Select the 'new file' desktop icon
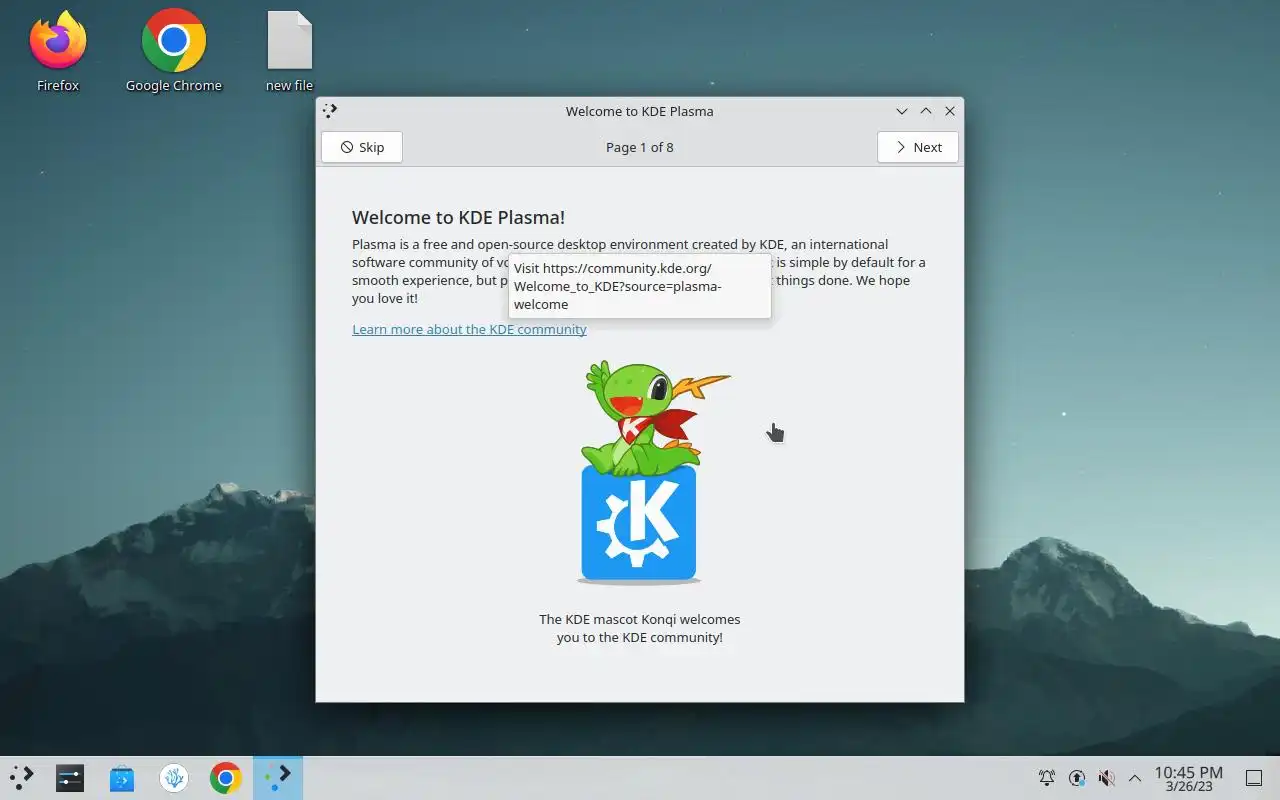Viewport: 1280px width, 800px height. point(290,50)
